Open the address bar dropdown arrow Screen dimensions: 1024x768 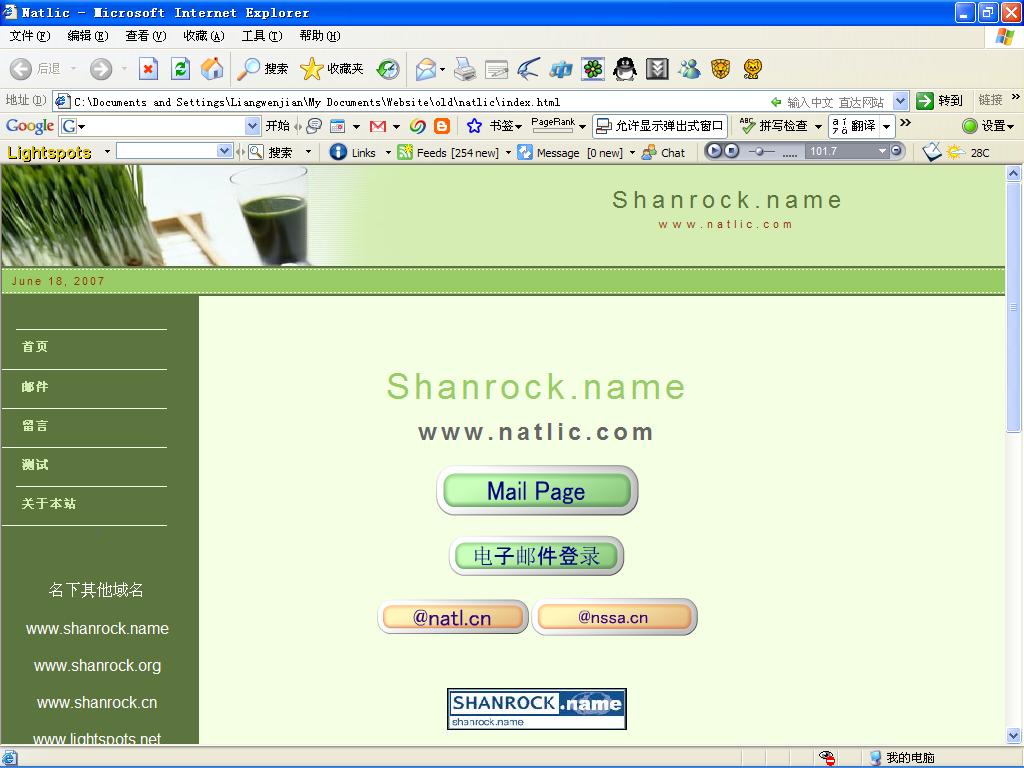pyautogui.click(x=901, y=101)
